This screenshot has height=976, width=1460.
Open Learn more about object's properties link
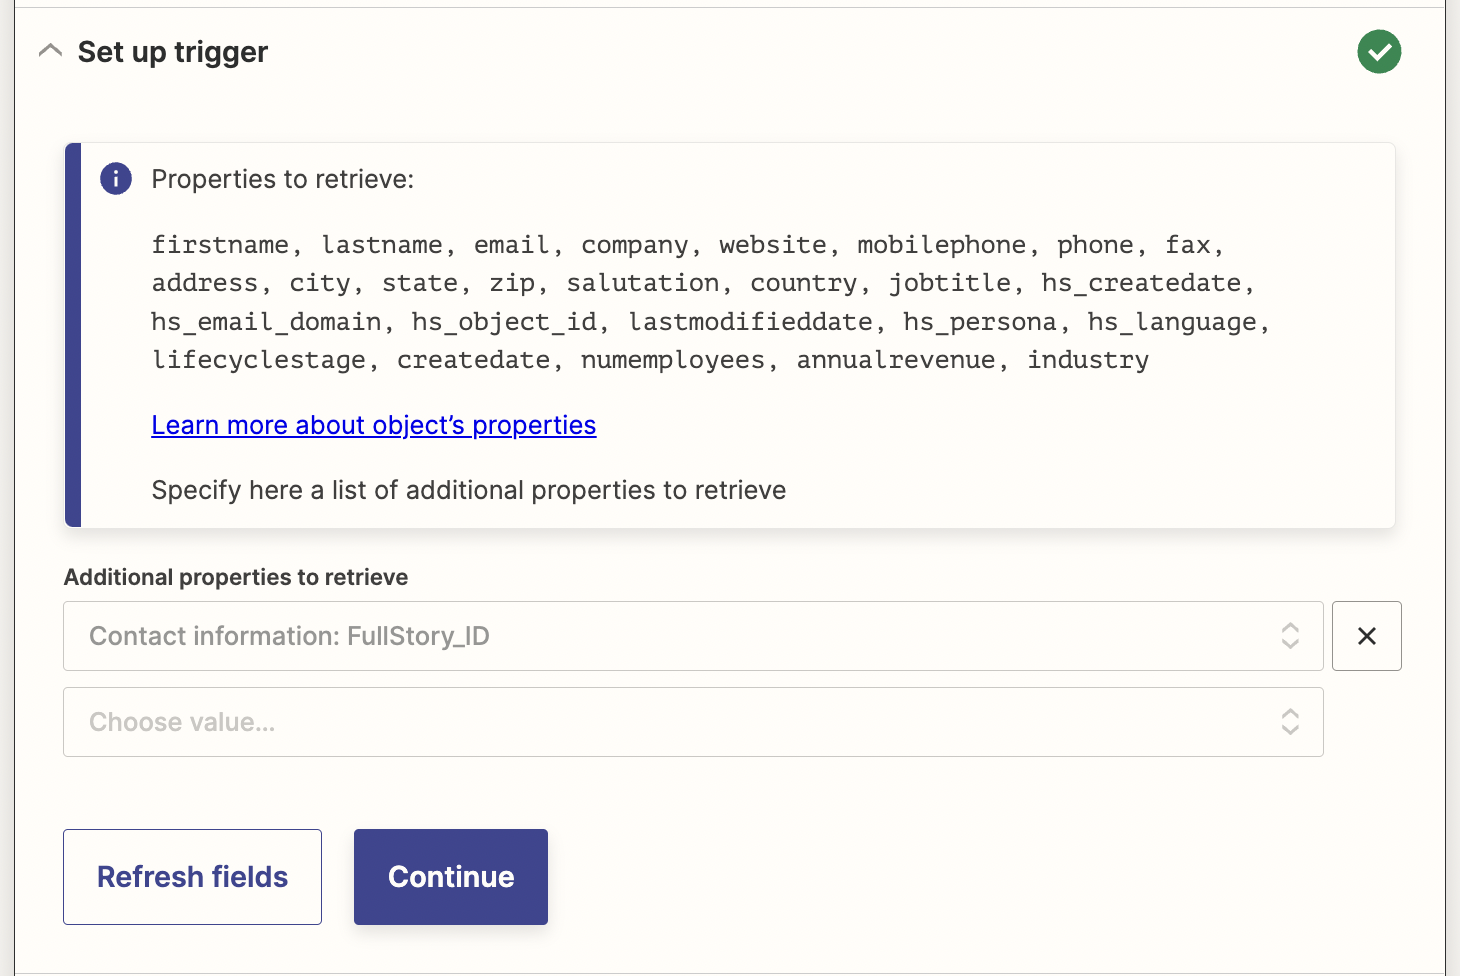[x=374, y=425]
